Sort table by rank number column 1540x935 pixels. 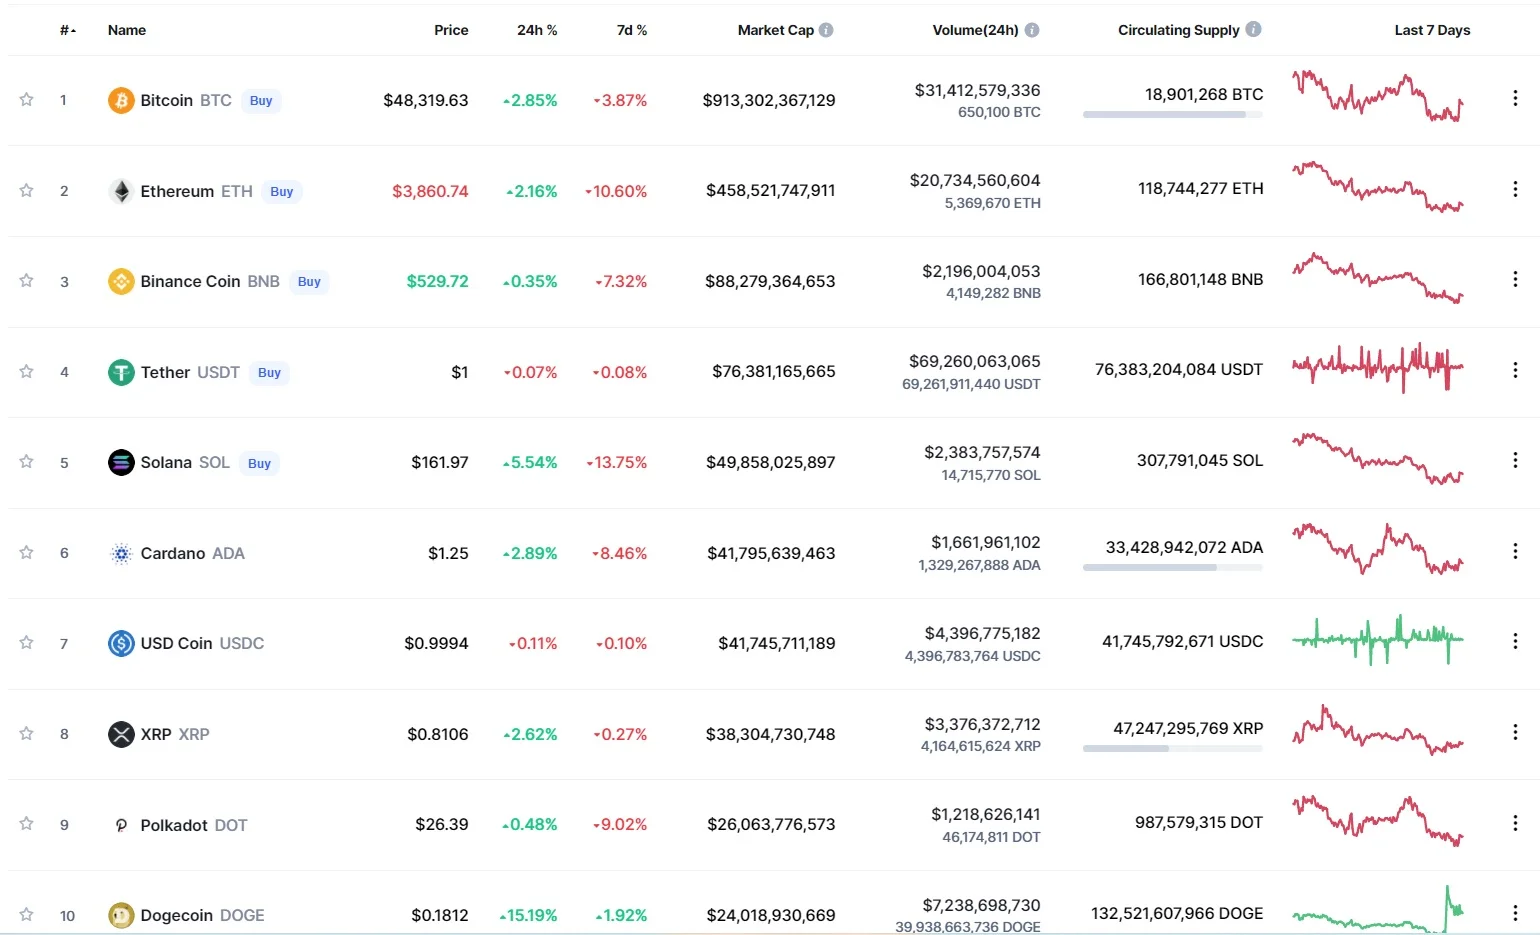click(x=67, y=30)
